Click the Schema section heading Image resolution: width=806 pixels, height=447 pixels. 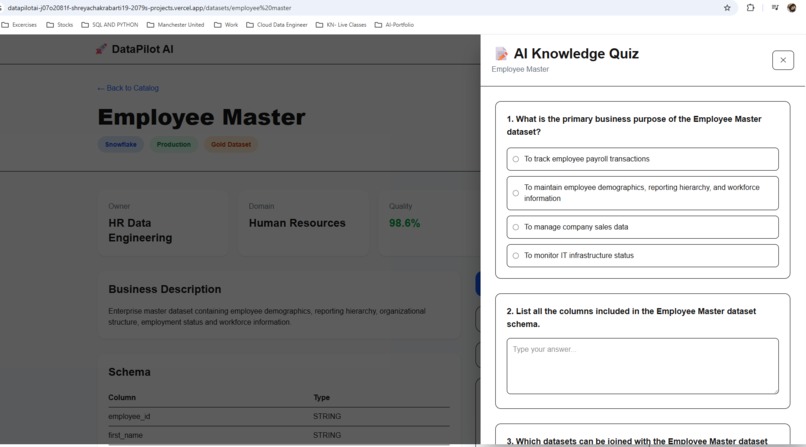130,372
